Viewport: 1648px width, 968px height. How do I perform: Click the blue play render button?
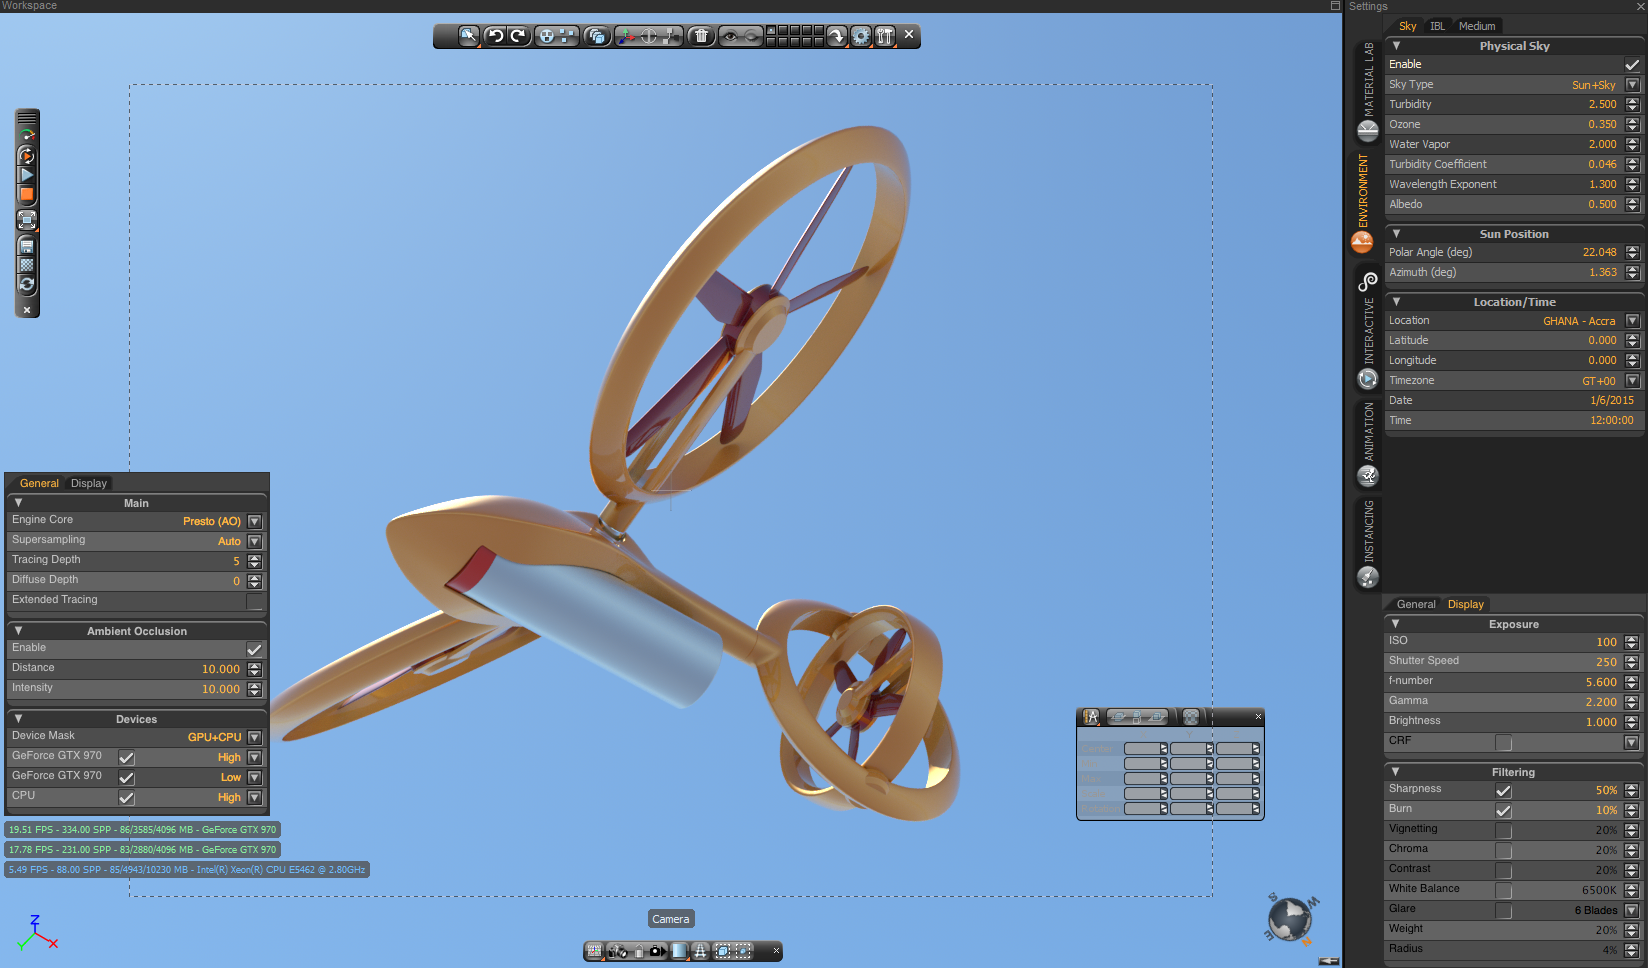[x=27, y=175]
